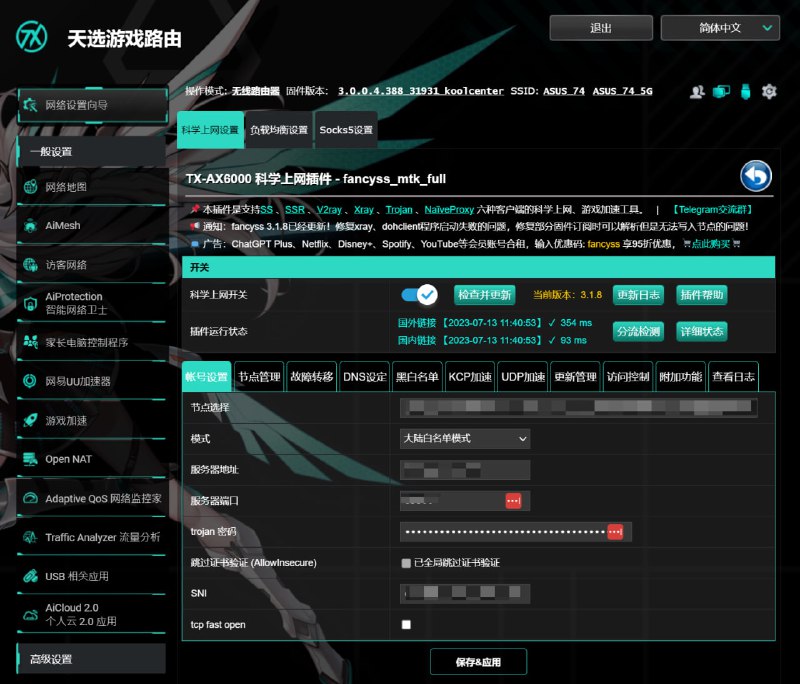Focus the 服务器端口 input field

465,500
